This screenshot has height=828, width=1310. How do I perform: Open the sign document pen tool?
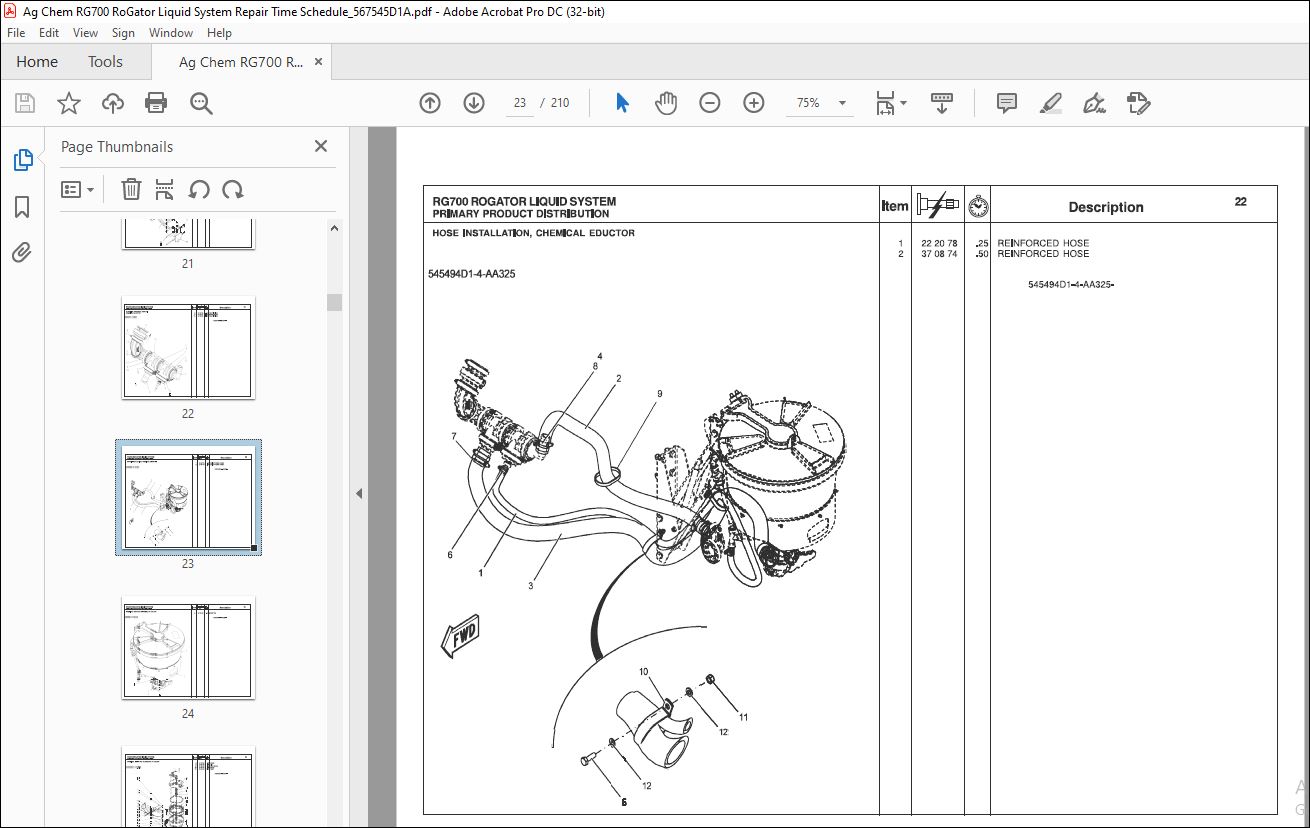(x=1094, y=103)
